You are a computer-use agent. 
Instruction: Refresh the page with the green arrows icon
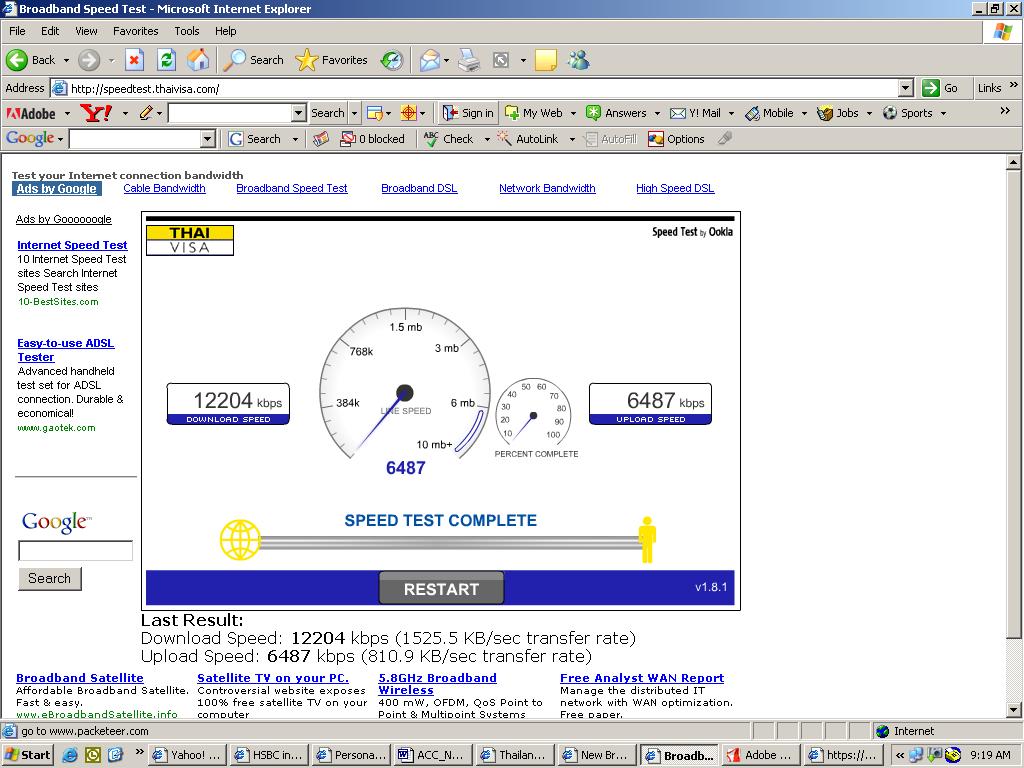167,60
